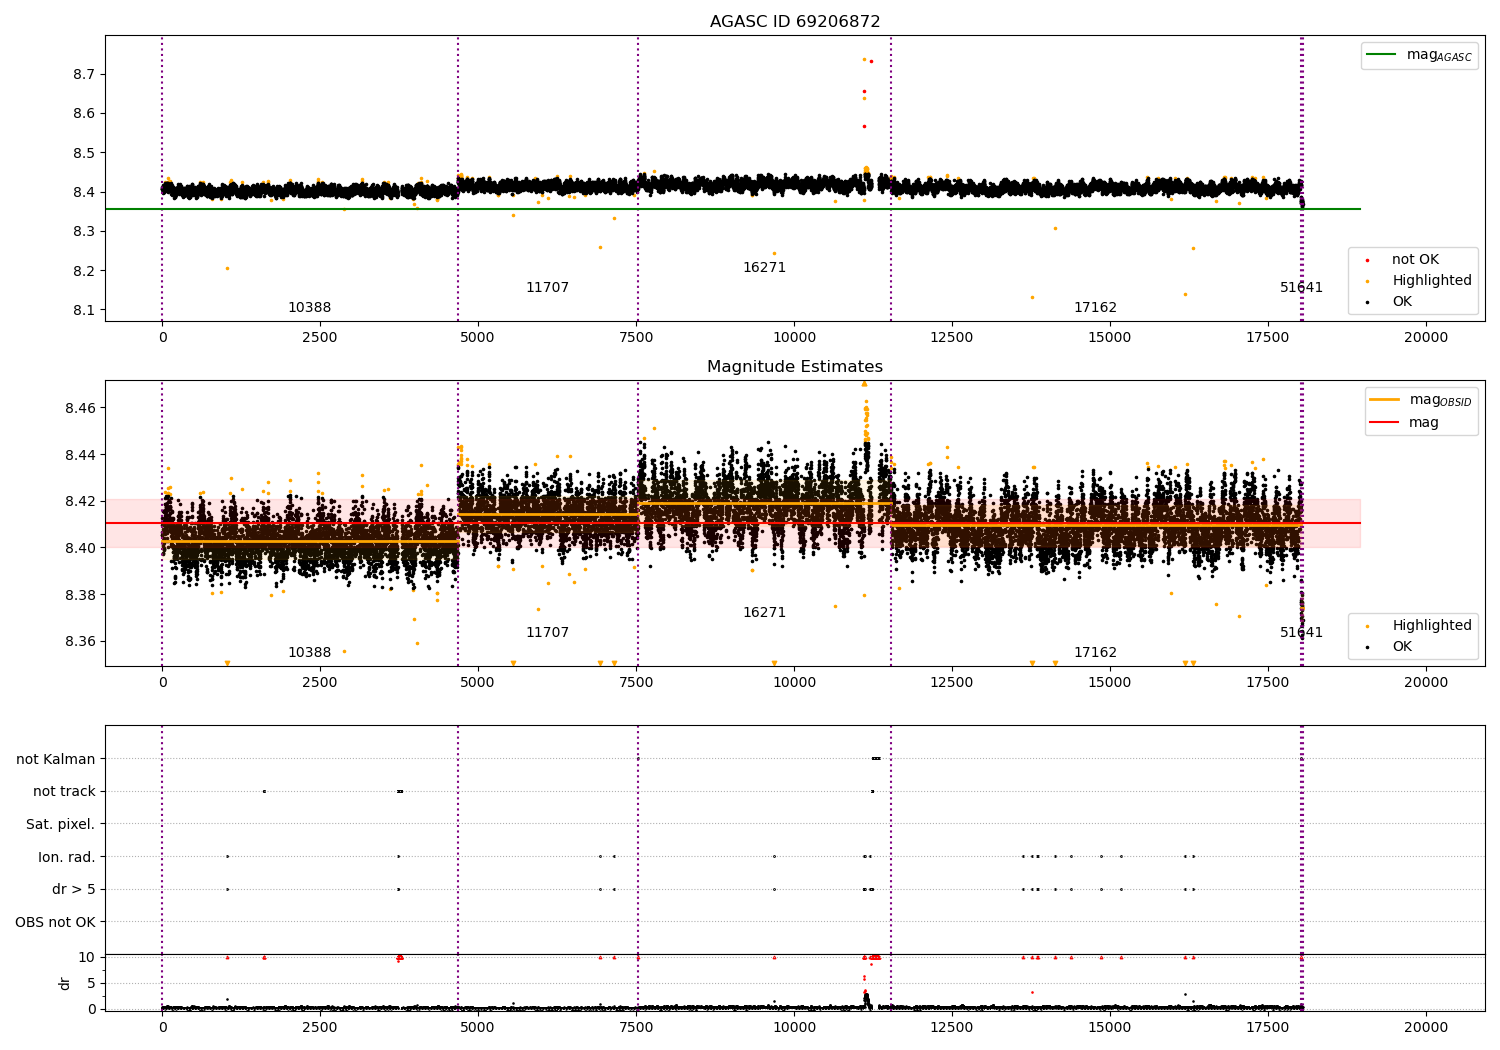Click the 5 tick on the dr axis
Image resolution: width=1500 pixels, height=1050 pixels.
point(91,983)
